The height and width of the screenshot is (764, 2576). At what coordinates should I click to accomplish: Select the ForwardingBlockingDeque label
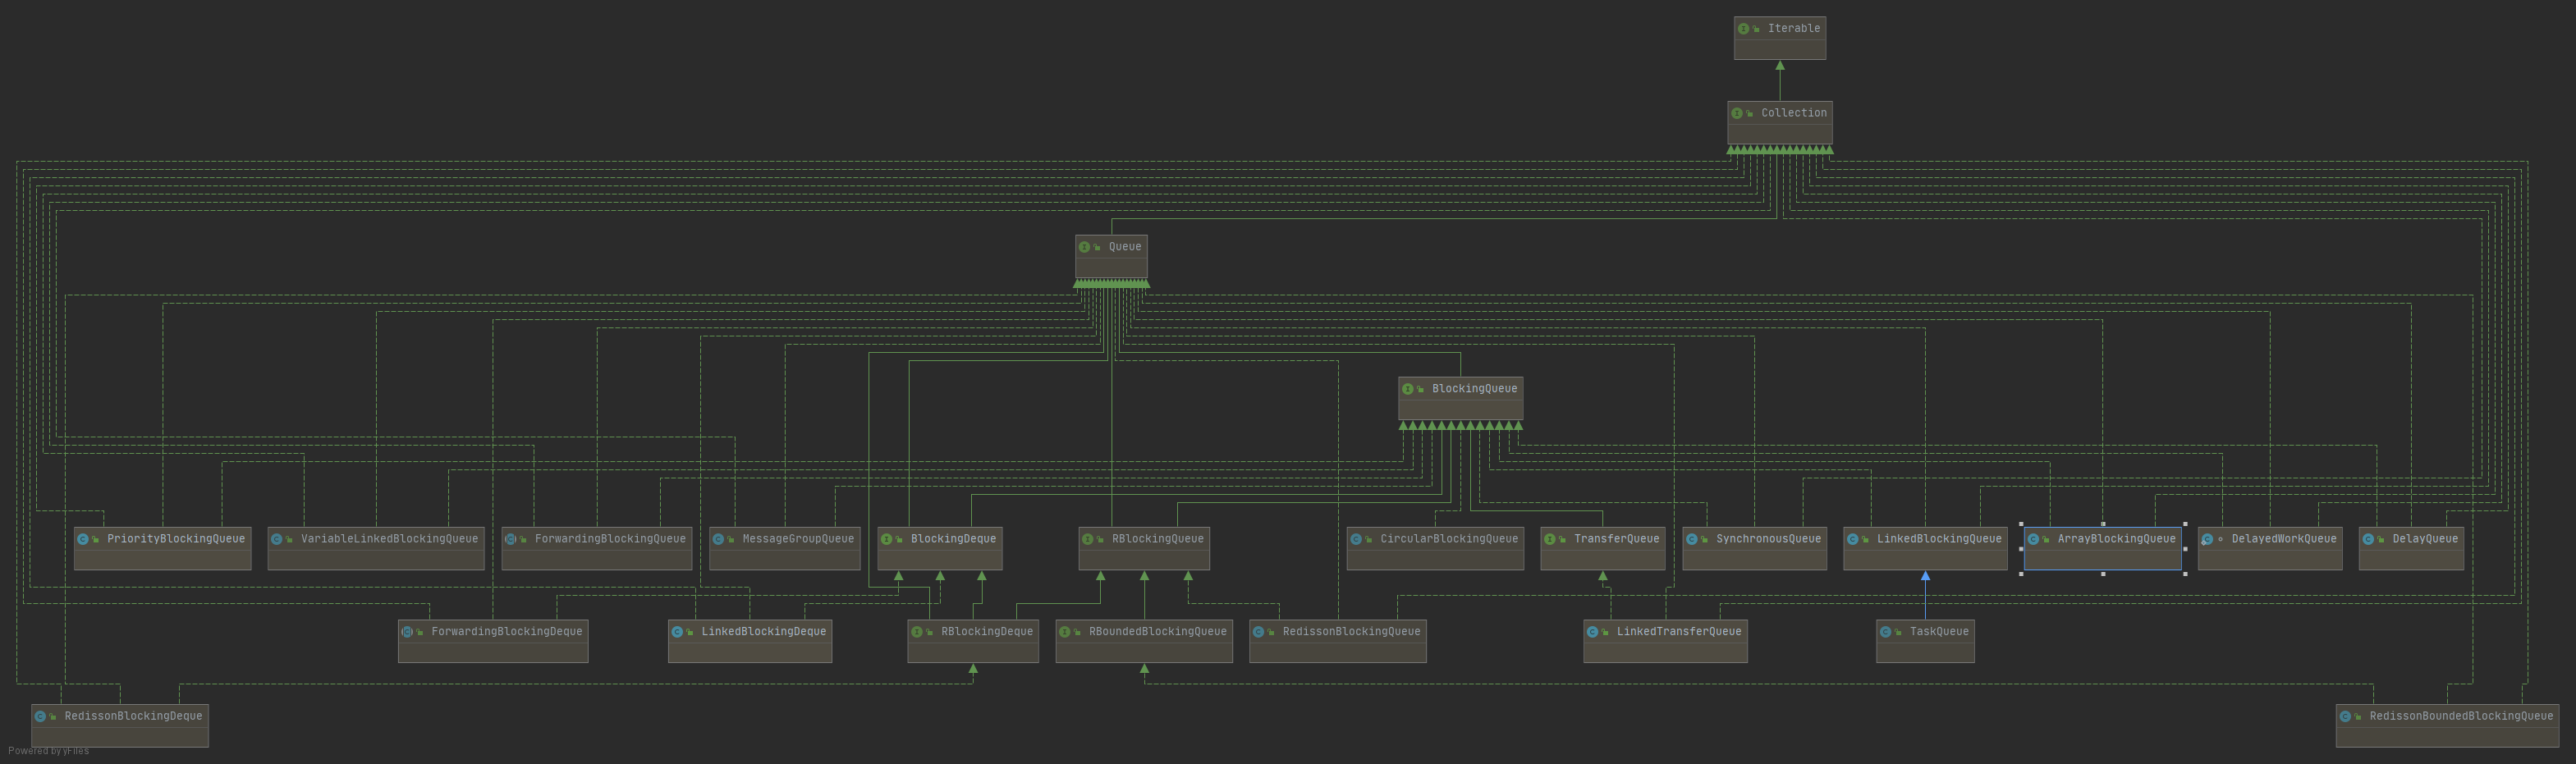(506, 632)
